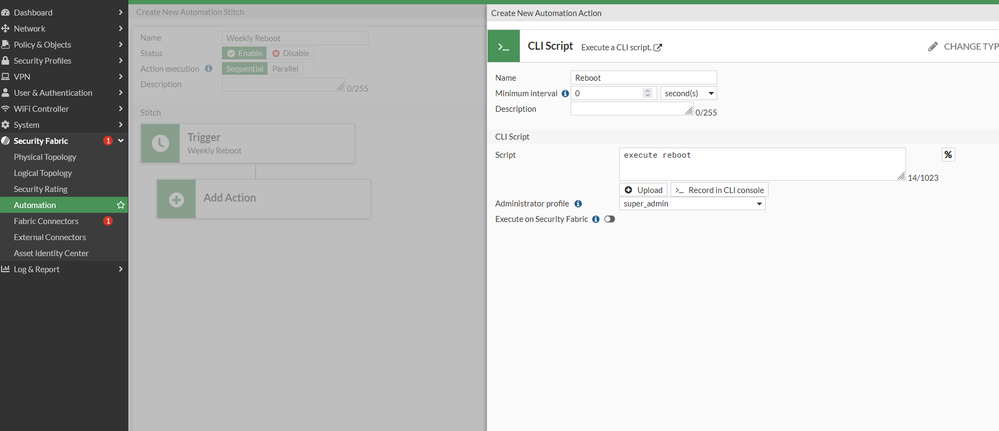Click Record in CLI console button
999x431 pixels.
coord(719,190)
